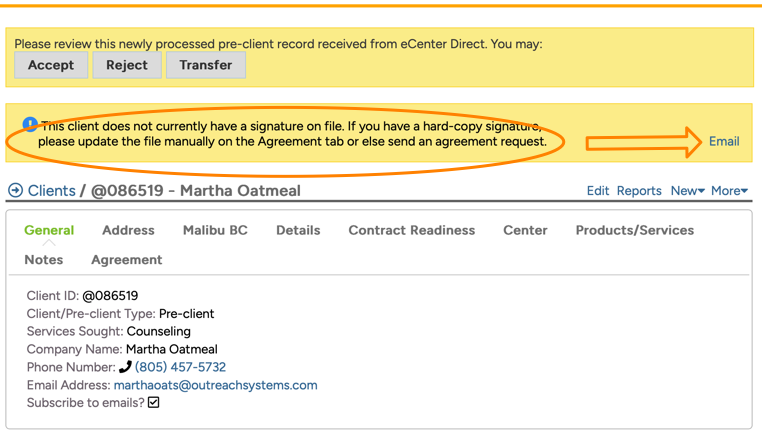This screenshot has width=762, height=434.
Task: Go to the Agreement tab
Action: pos(126,259)
